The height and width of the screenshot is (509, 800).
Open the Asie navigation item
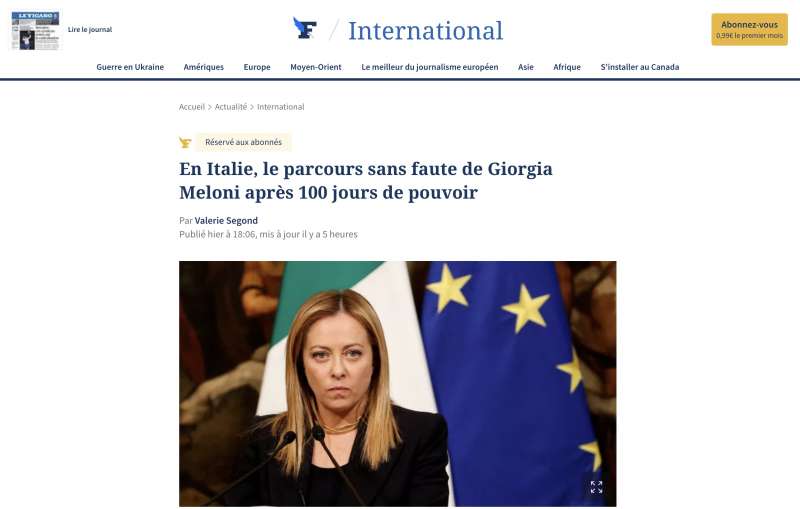tap(526, 67)
